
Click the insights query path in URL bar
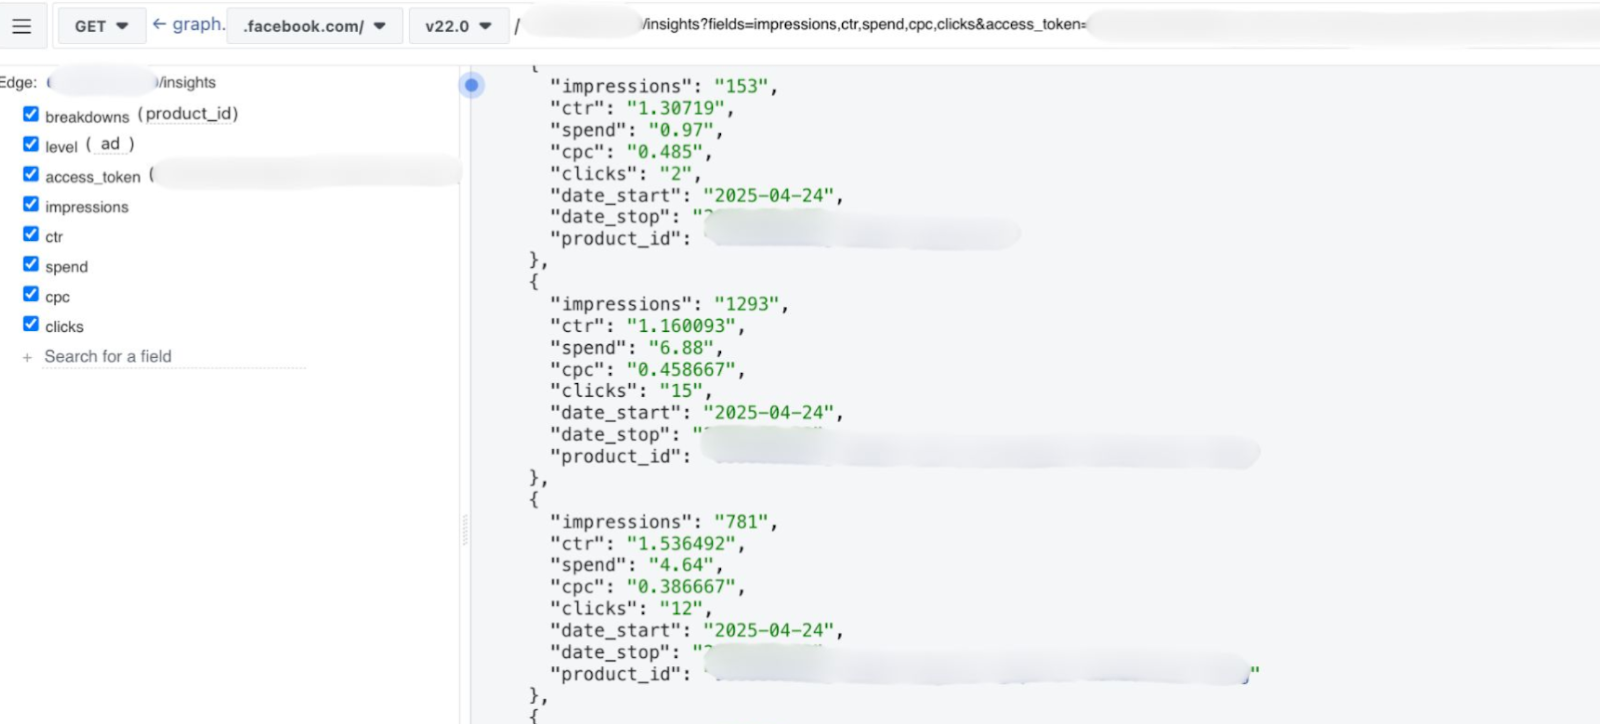(x=860, y=24)
